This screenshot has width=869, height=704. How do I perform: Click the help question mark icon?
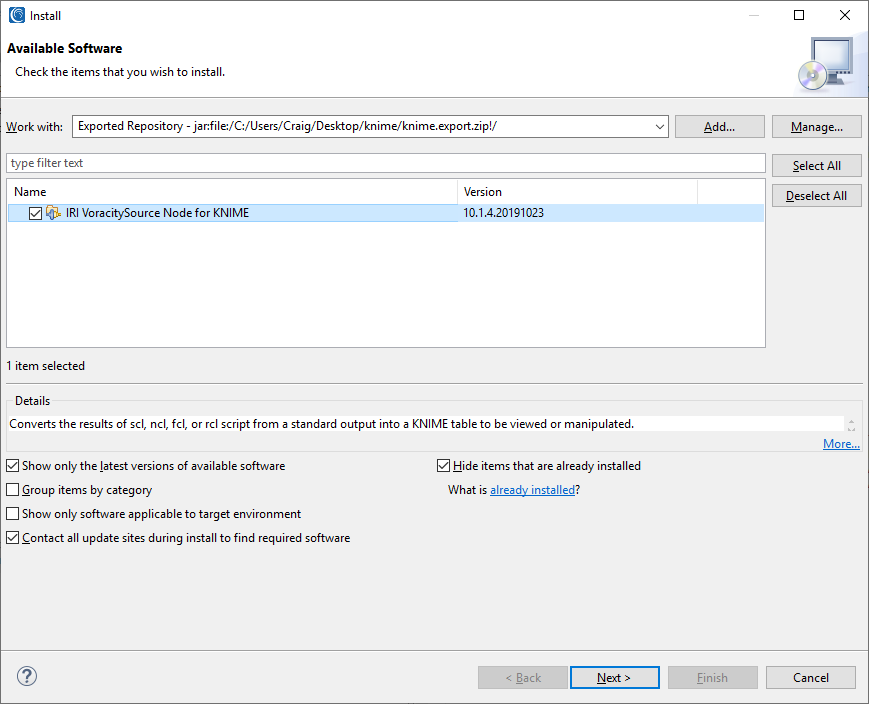pyautogui.click(x=27, y=676)
